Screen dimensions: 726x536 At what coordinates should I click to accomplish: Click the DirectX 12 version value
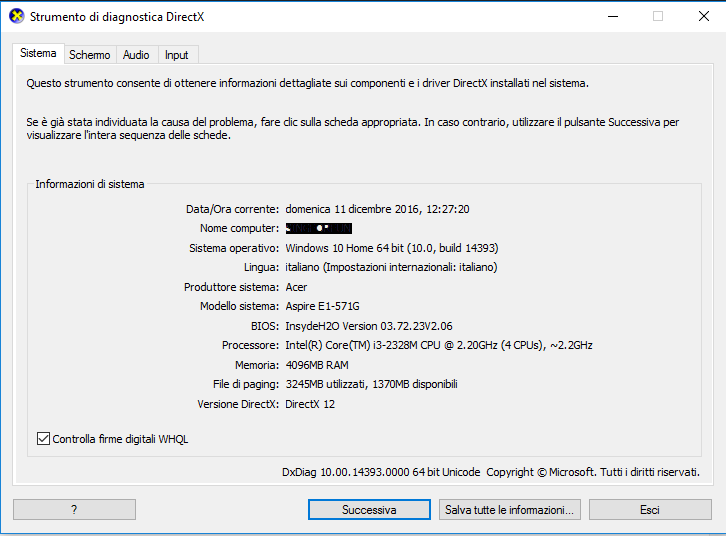[x=310, y=404]
